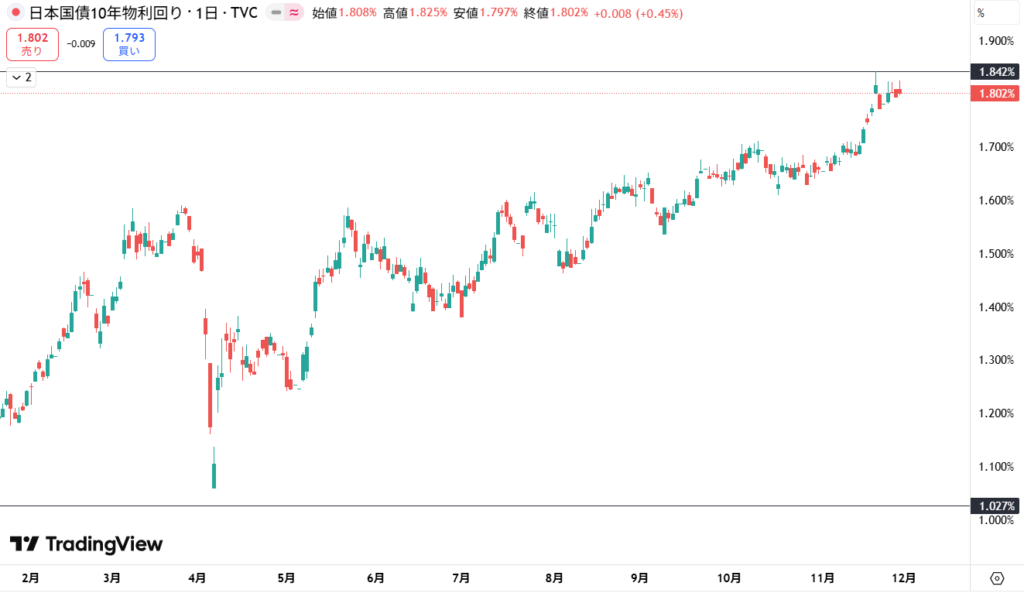
Task: Click the 4月 label on the time axis
Action: pyautogui.click(x=197, y=577)
